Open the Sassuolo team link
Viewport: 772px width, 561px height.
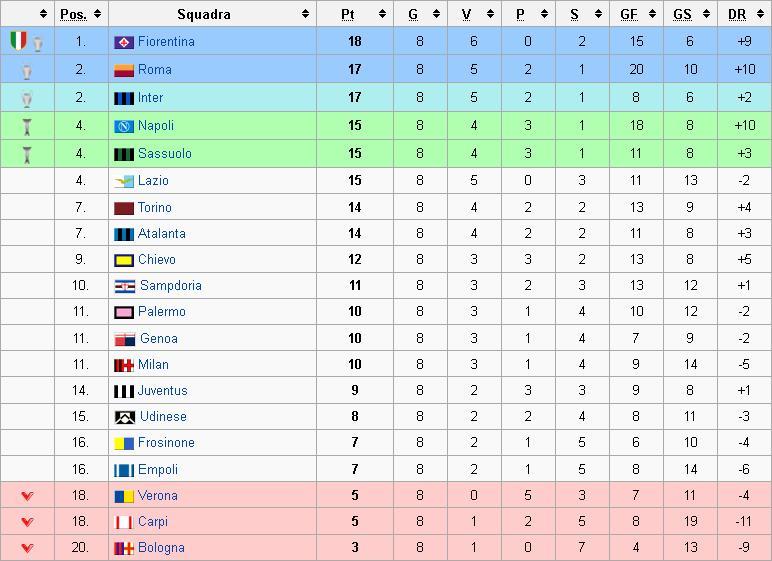(164, 154)
